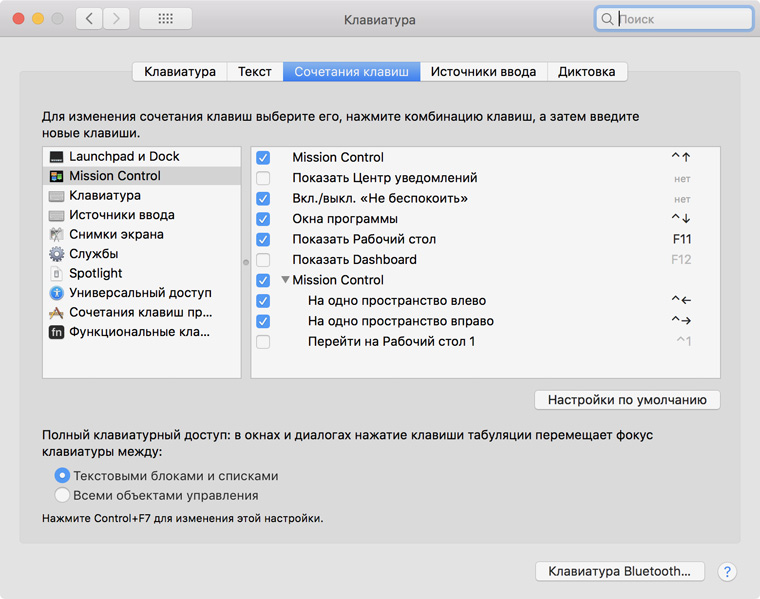Go back with the left chevron button
This screenshot has width=760, height=599.
click(89, 19)
